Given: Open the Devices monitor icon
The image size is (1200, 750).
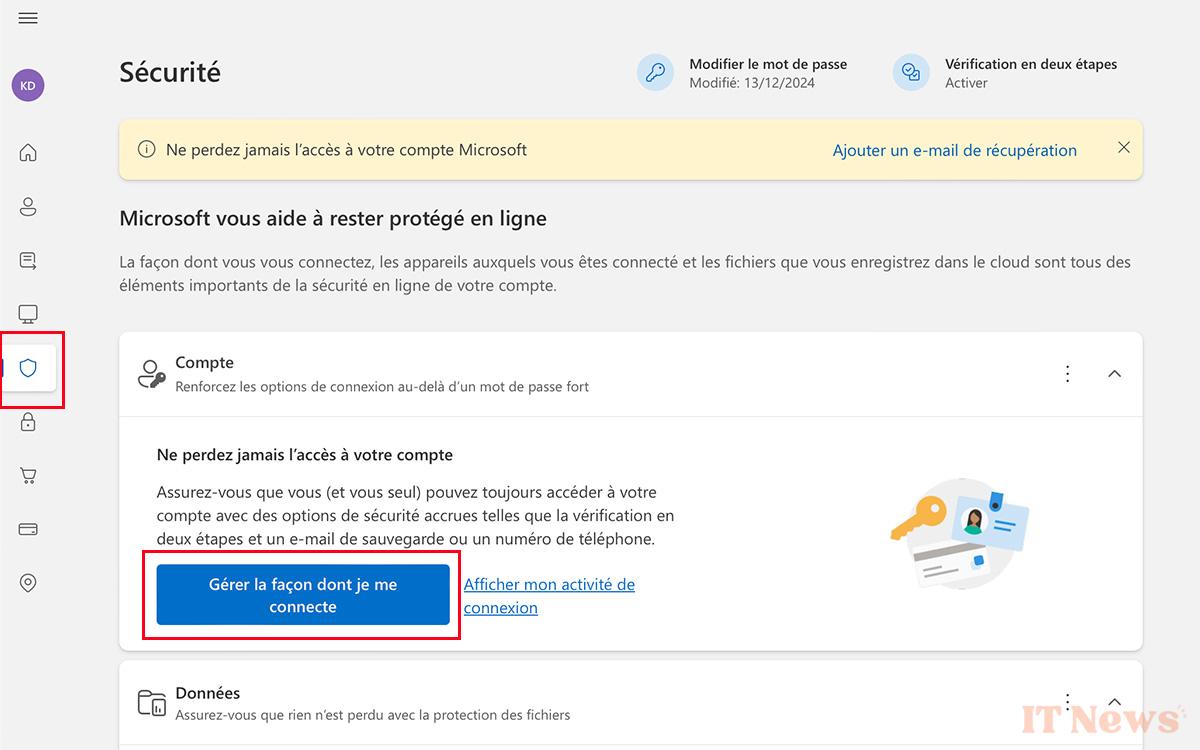Looking at the screenshot, I should point(28,315).
